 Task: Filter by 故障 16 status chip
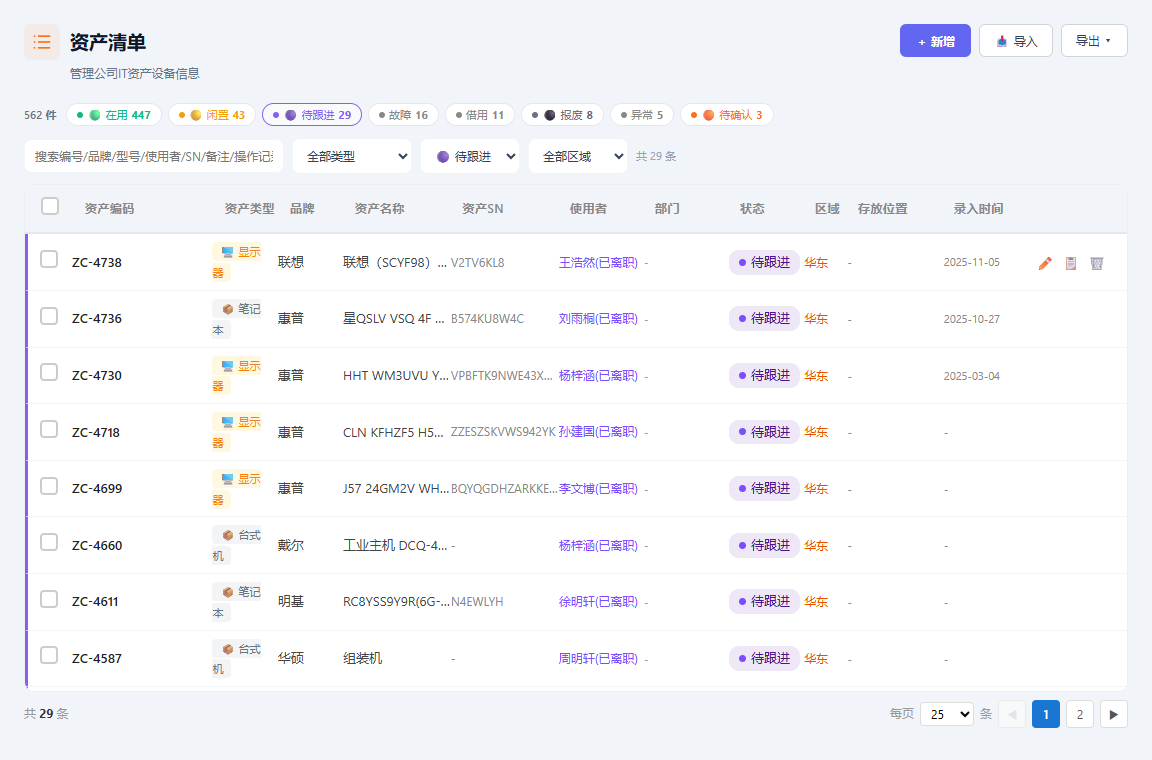[403, 115]
